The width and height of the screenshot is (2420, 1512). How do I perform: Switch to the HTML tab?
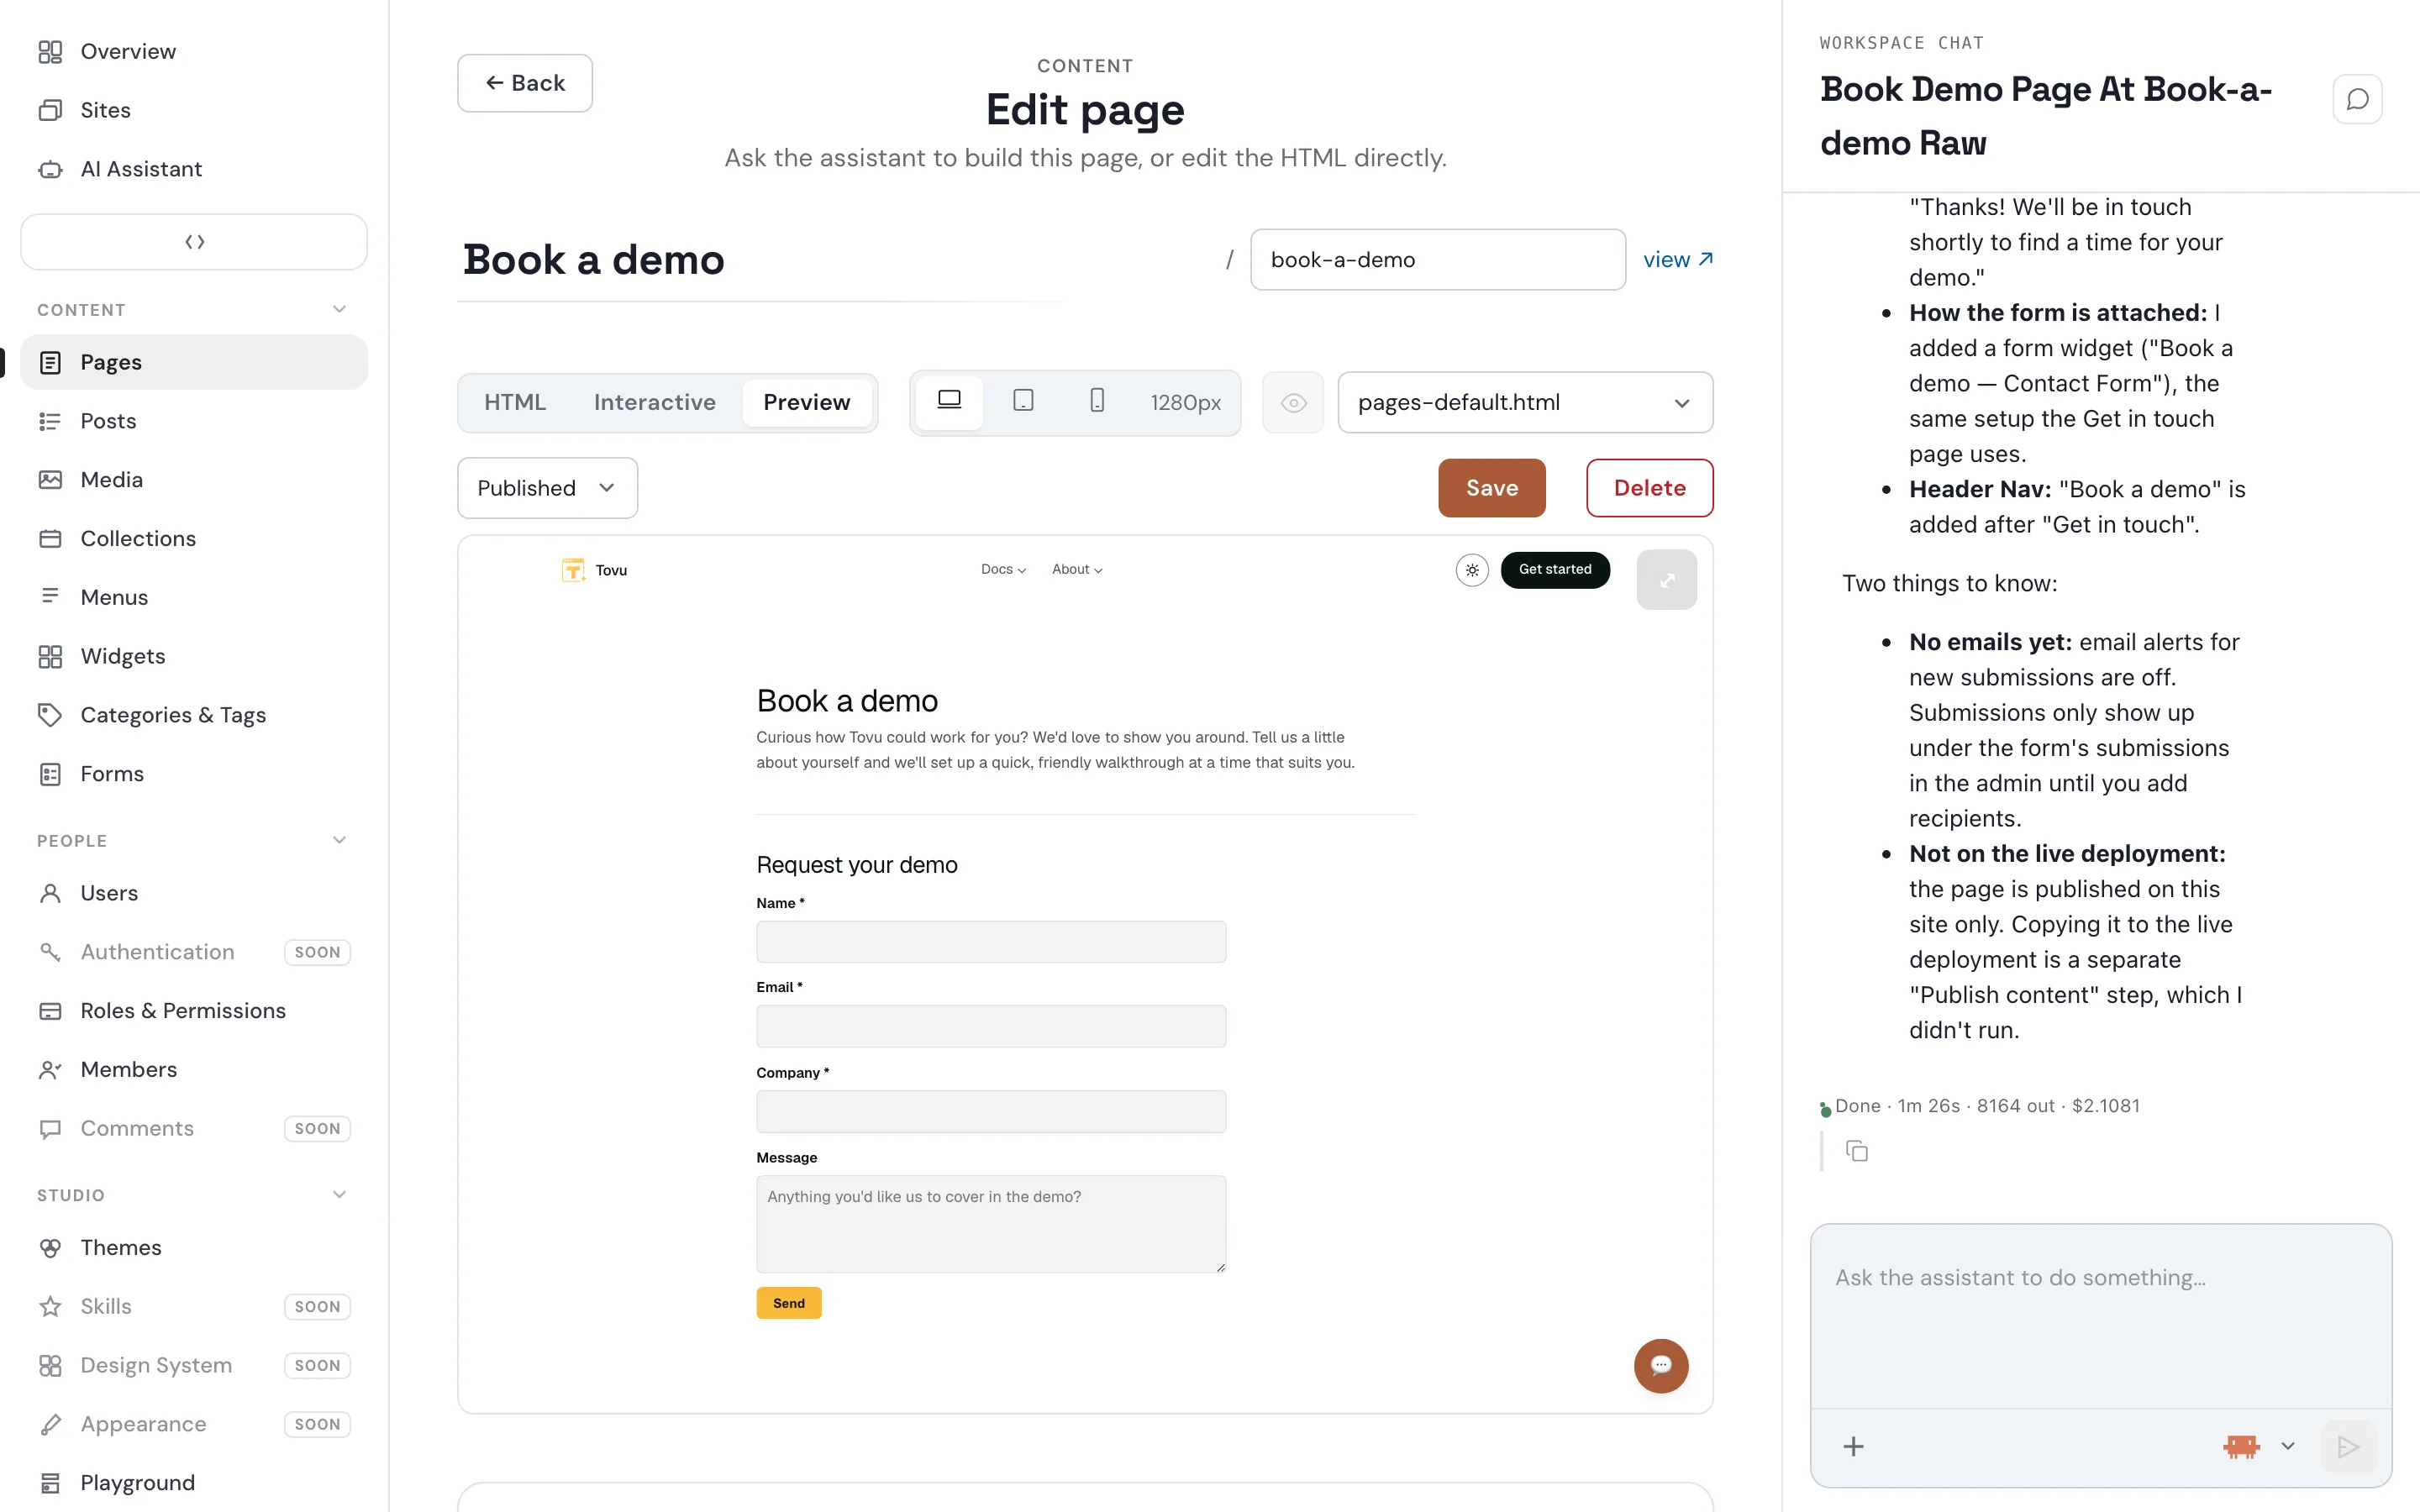pos(515,402)
